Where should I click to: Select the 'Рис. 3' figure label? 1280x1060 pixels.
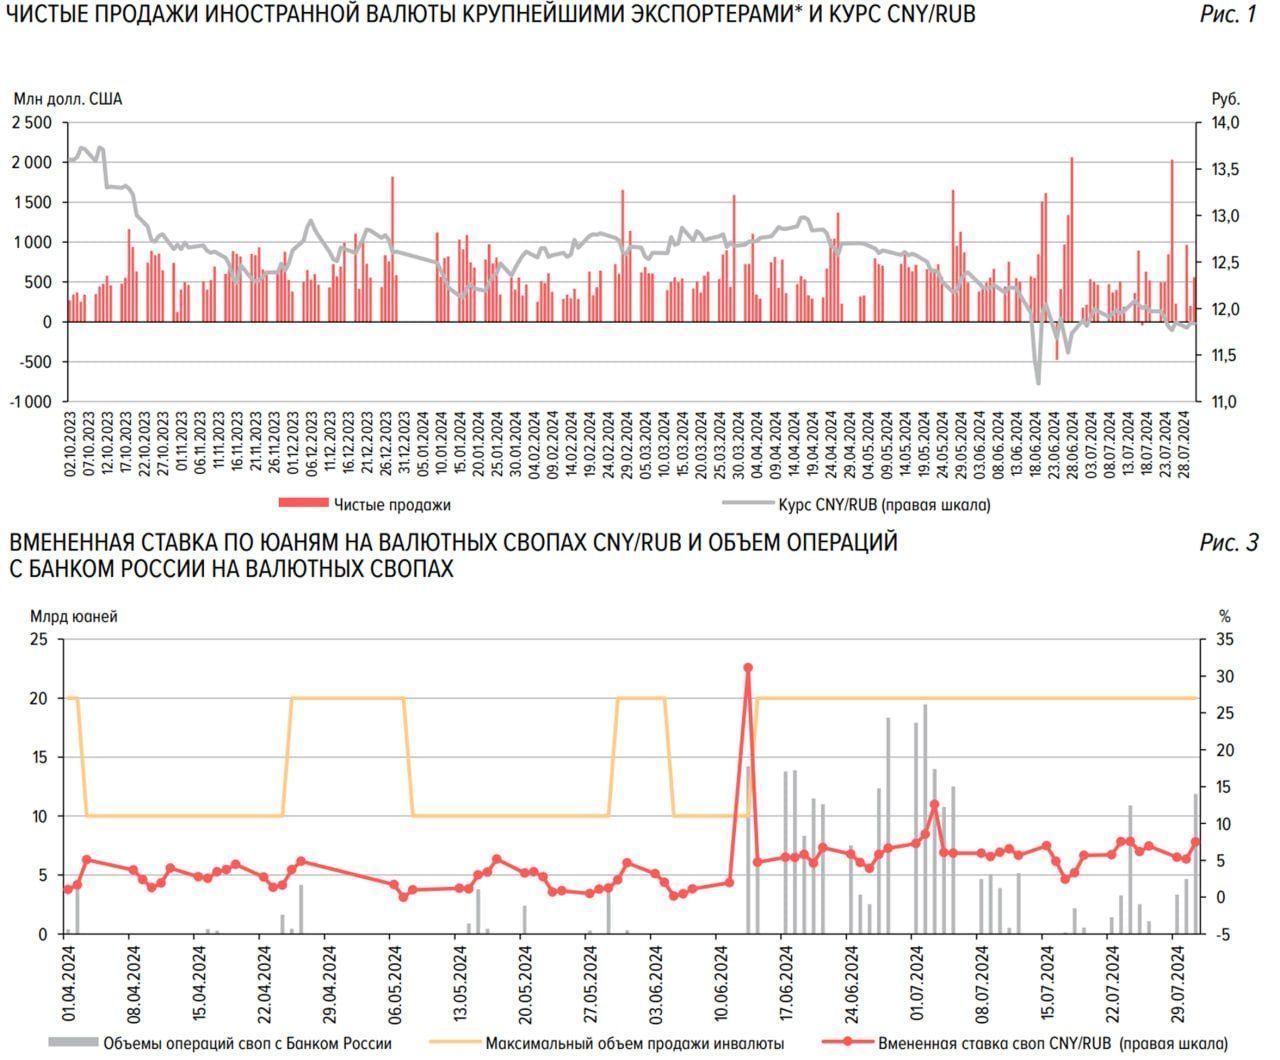click(x=1228, y=543)
